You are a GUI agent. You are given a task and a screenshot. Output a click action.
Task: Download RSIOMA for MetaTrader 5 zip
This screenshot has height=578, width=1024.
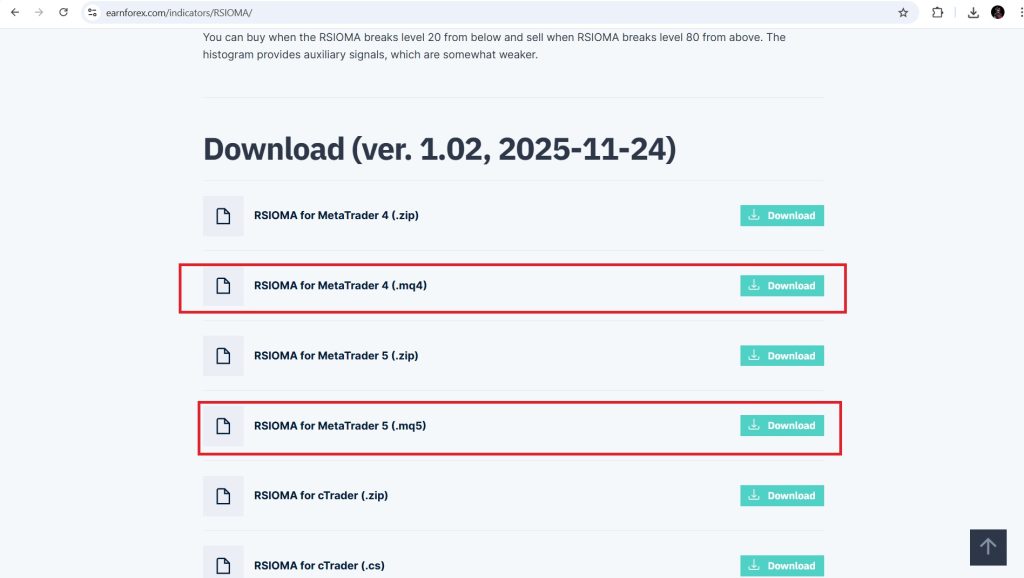(x=782, y=356)
